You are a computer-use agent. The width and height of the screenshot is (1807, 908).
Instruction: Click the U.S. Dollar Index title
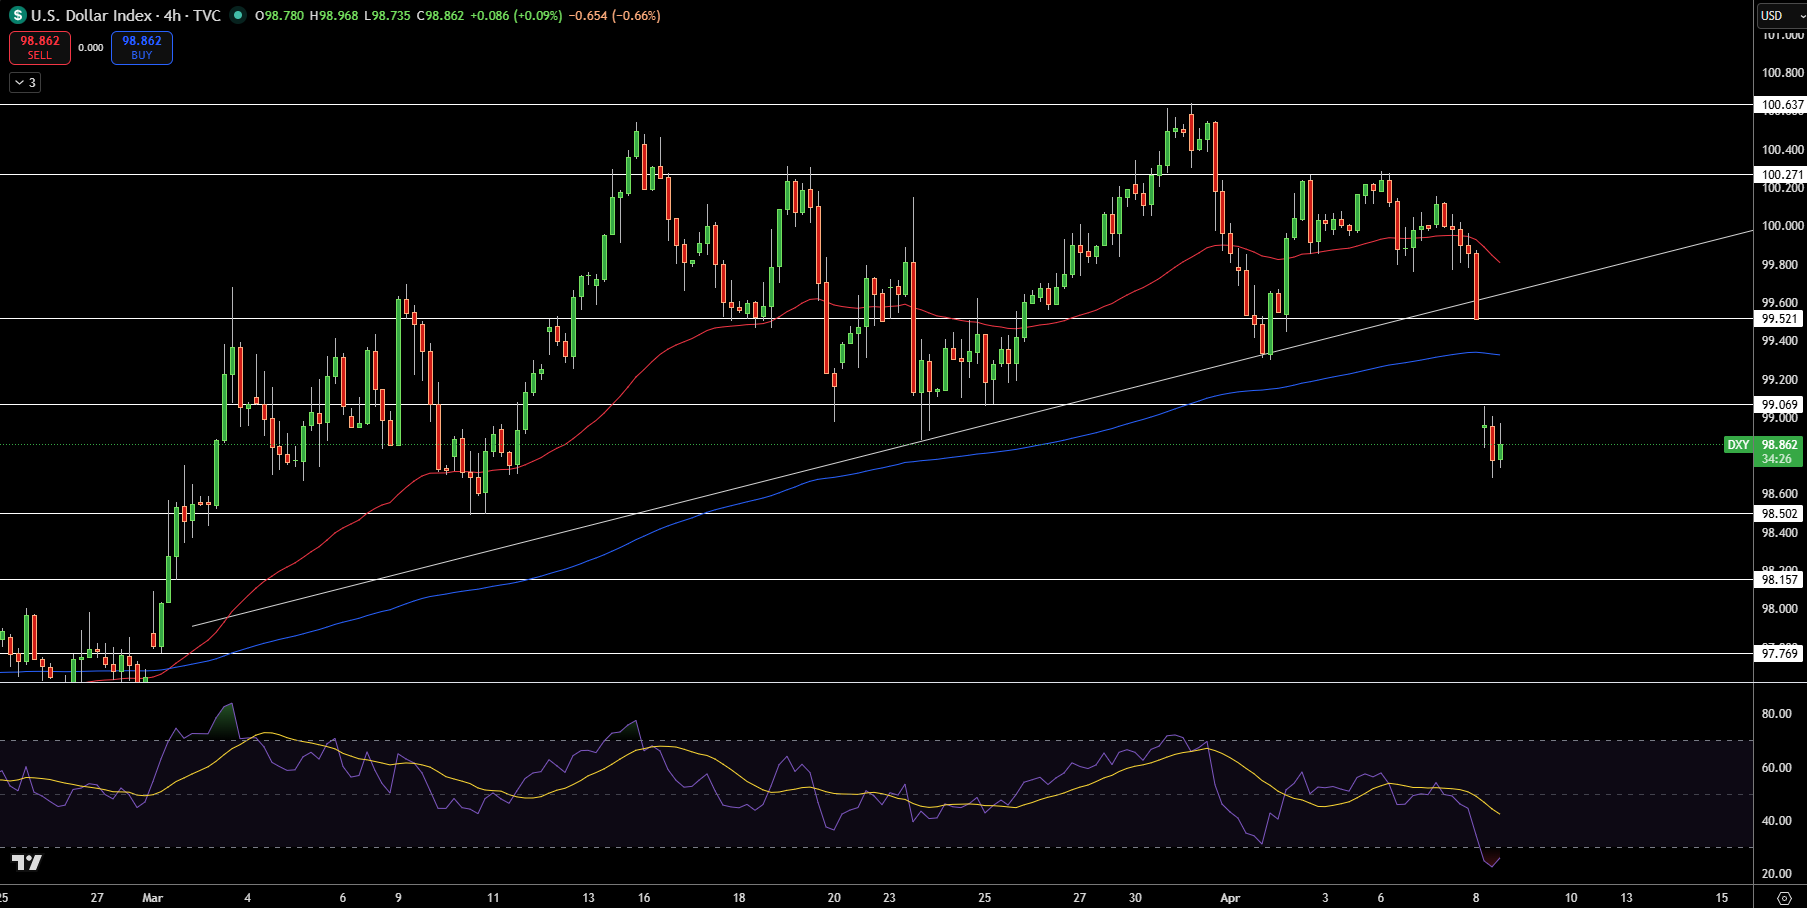point(91,15)
